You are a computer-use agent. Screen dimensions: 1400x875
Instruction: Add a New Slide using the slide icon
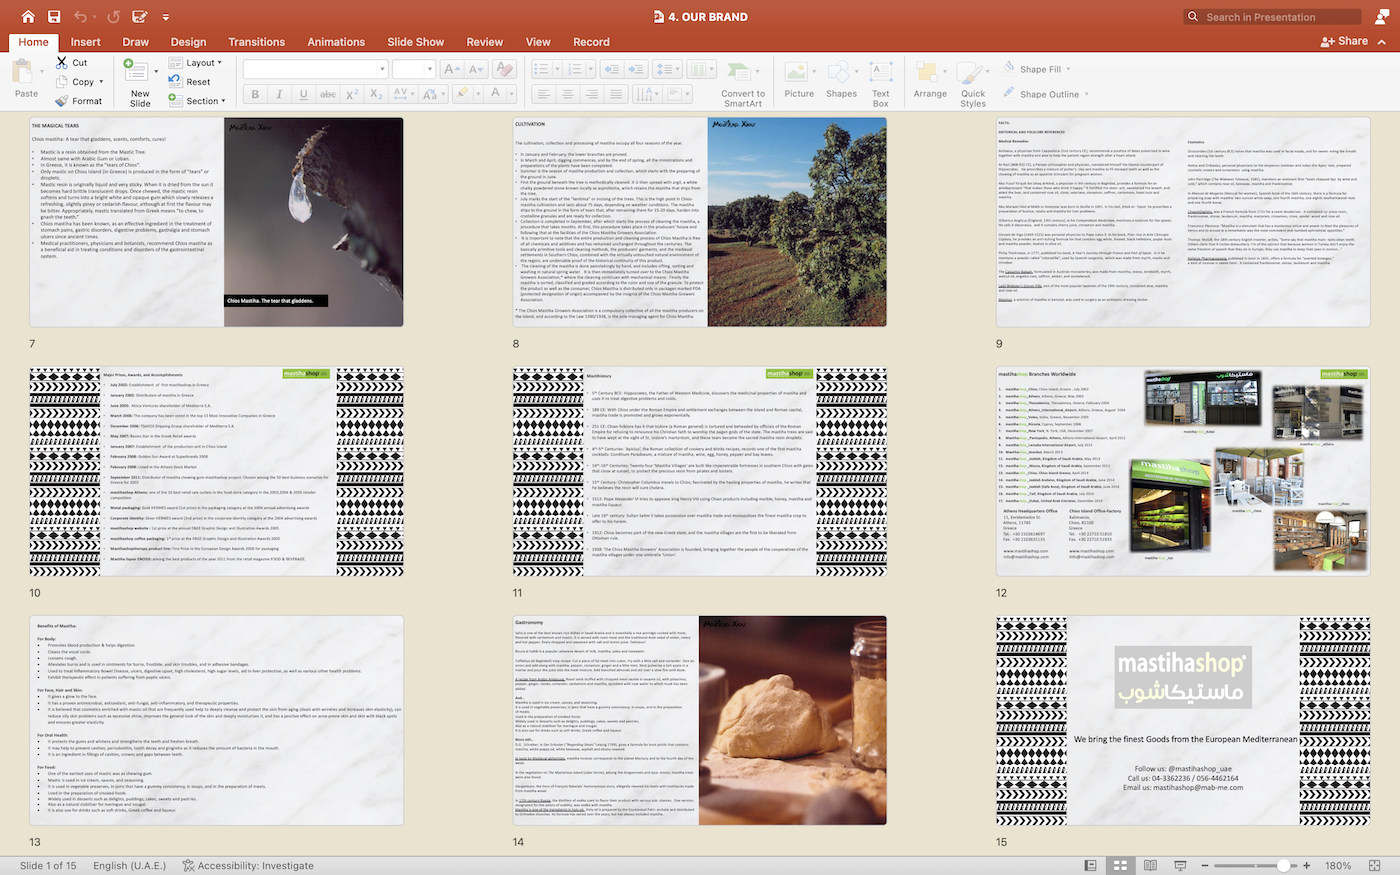(135, 70)
